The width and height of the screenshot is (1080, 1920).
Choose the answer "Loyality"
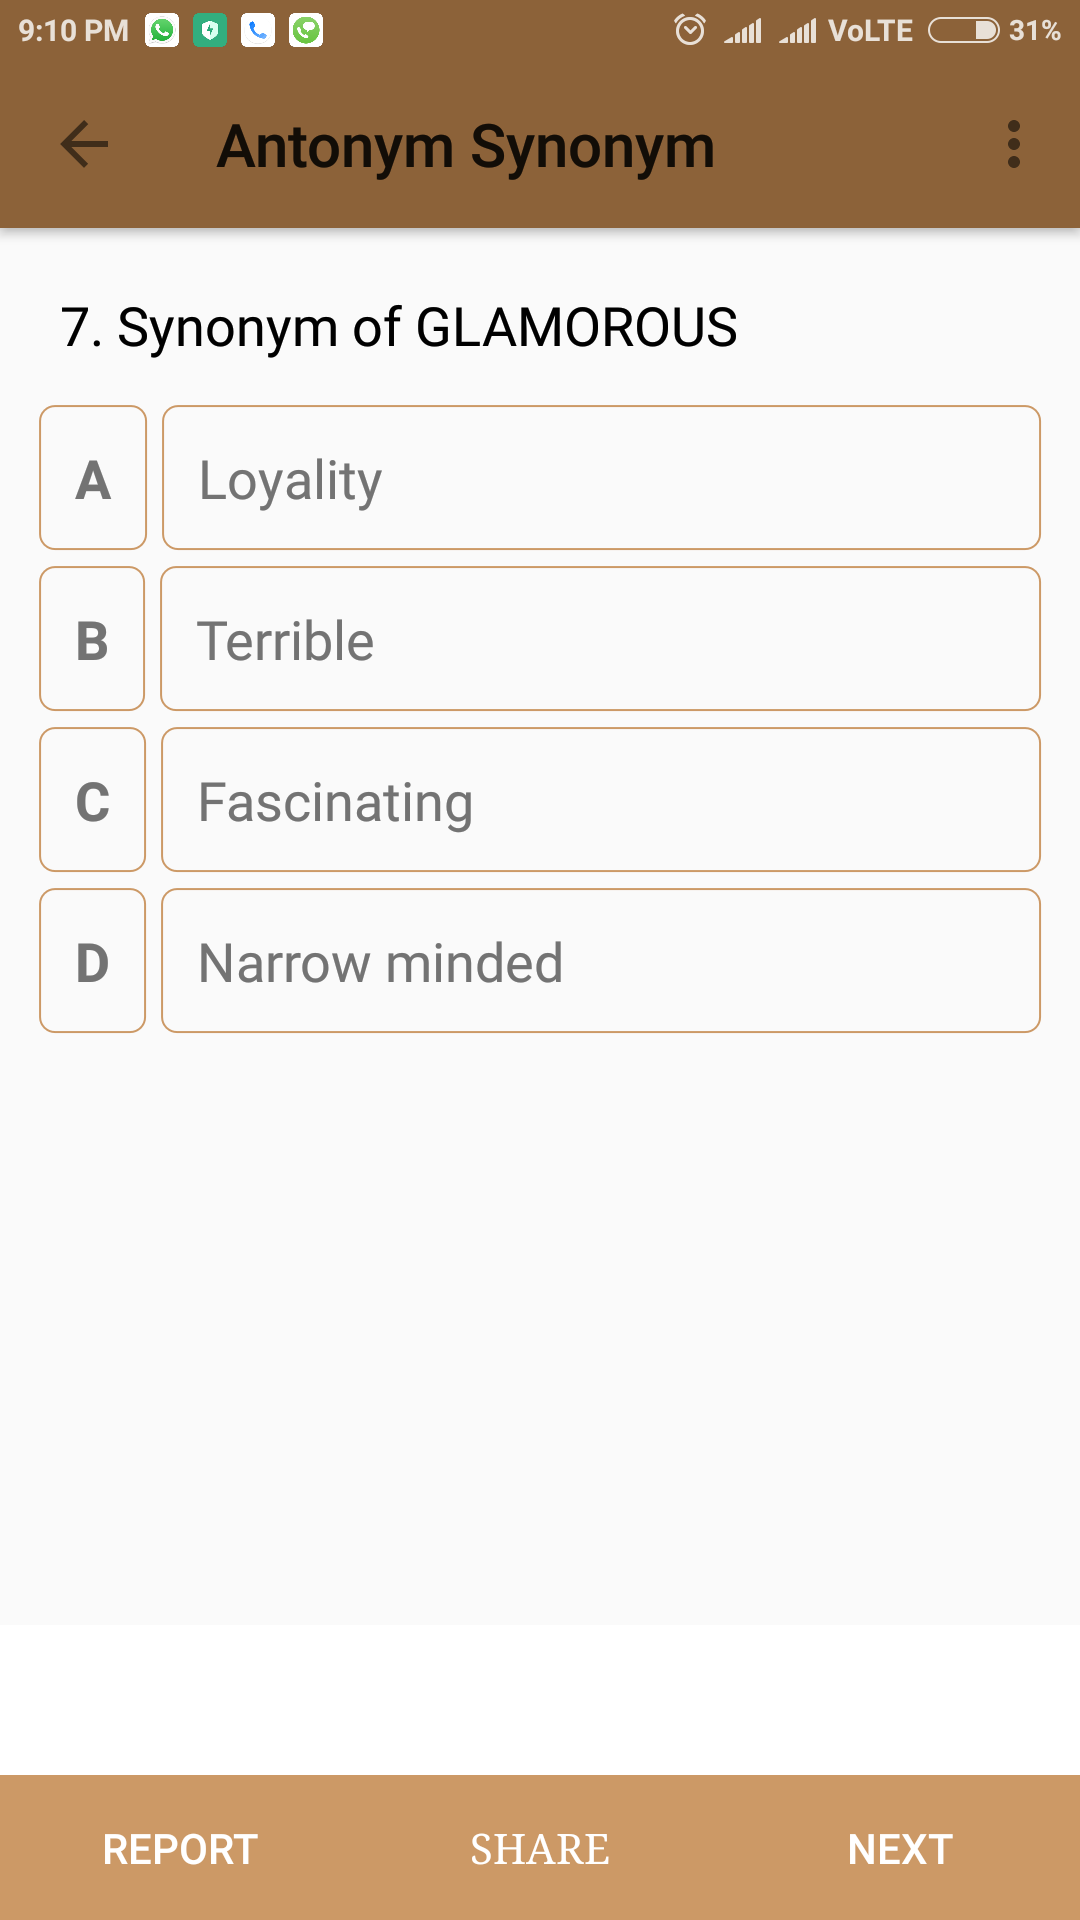pyautogui.click(x=601, y=478)
